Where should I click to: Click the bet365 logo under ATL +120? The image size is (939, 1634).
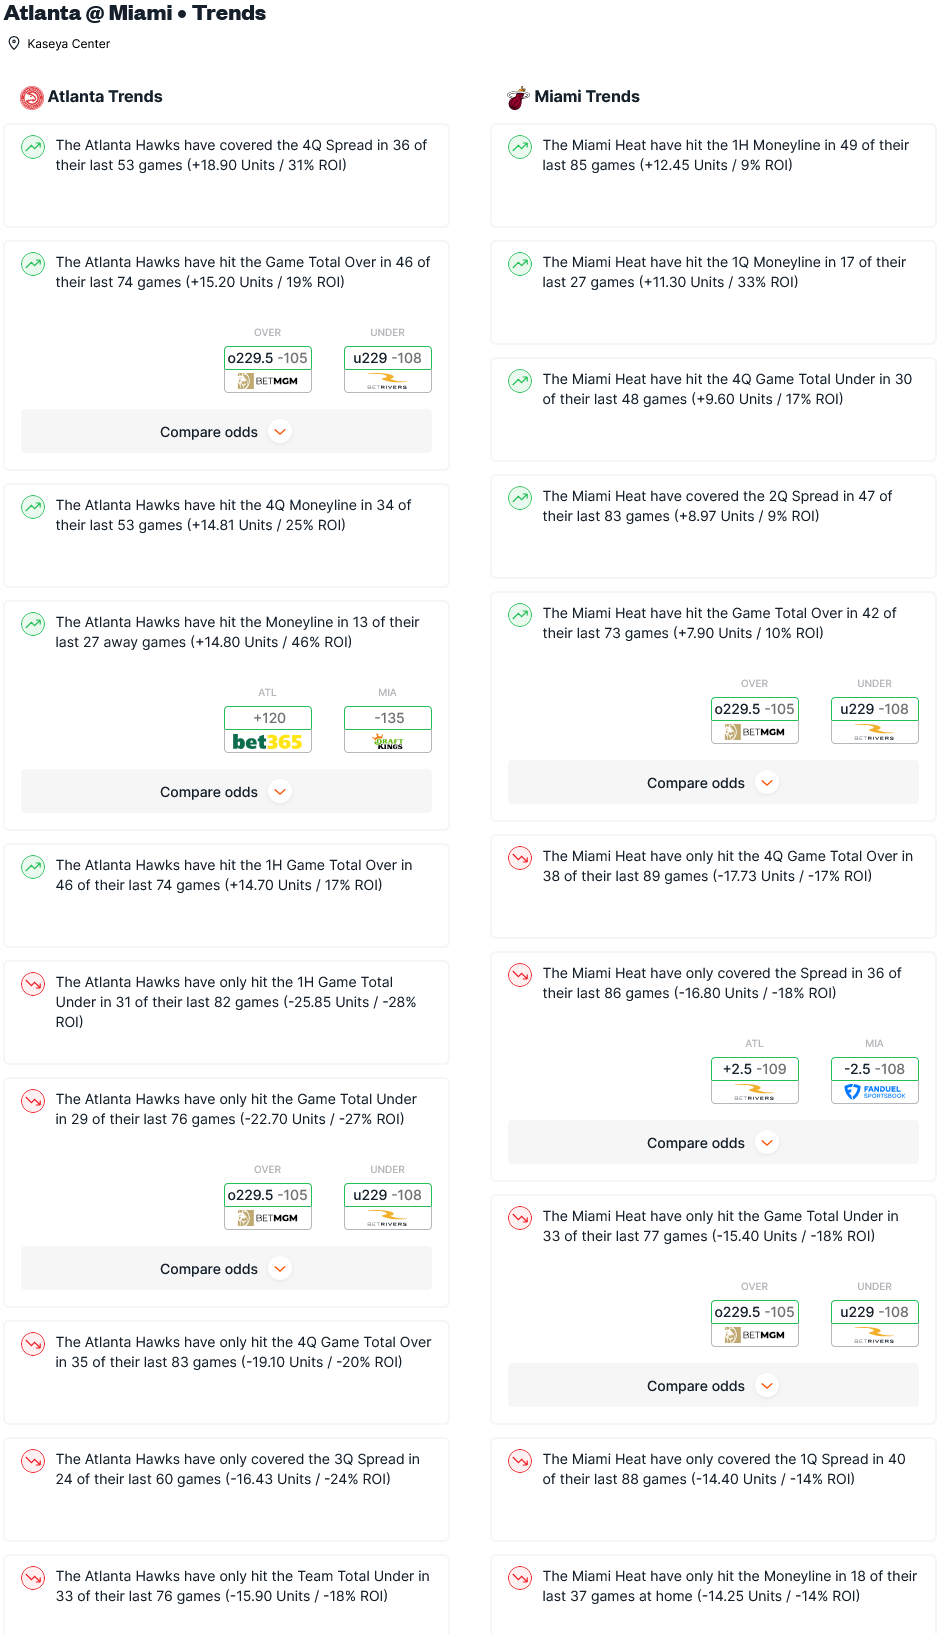tap(268, 742)
